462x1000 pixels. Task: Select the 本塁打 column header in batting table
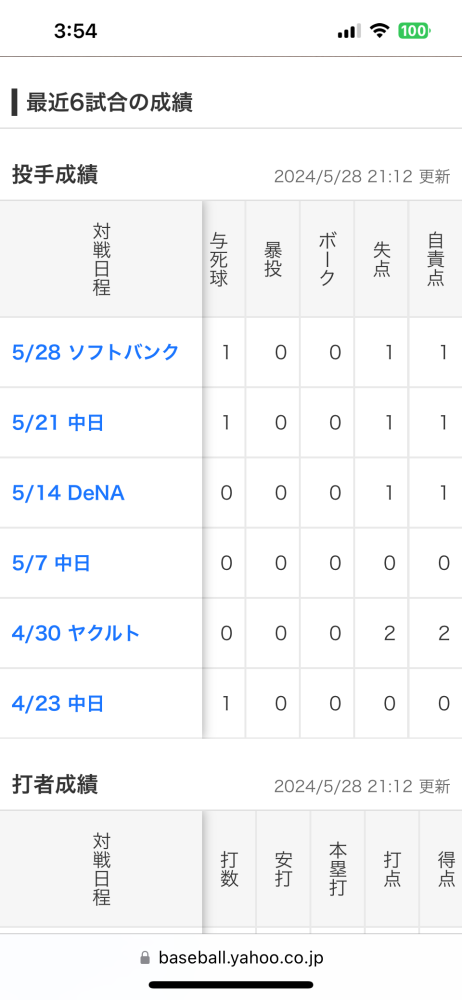click(x=338, y=869)
